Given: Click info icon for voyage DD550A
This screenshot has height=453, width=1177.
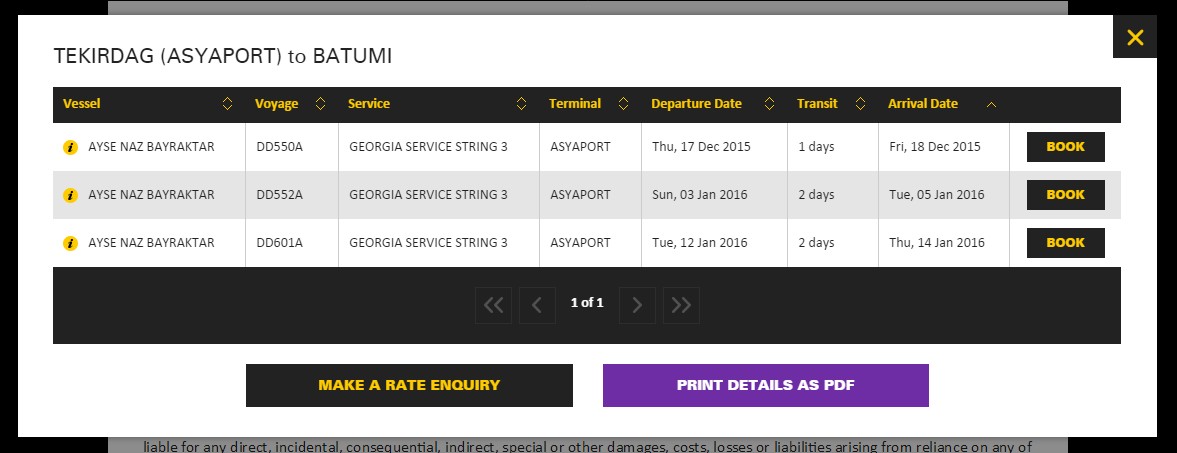Looking at the screenshot, I should [70, 147].
